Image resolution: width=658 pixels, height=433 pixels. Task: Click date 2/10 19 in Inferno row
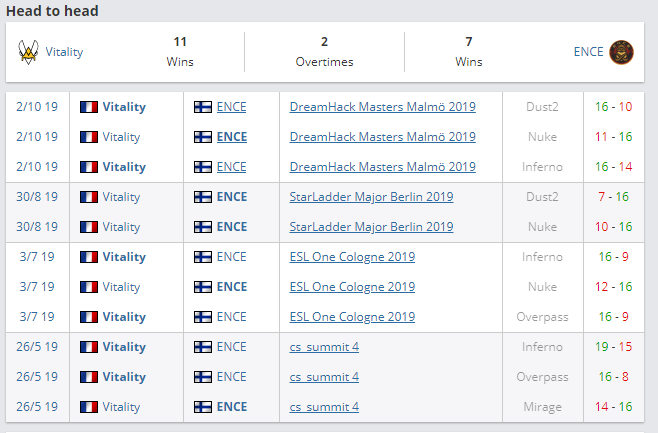point(37,167)
